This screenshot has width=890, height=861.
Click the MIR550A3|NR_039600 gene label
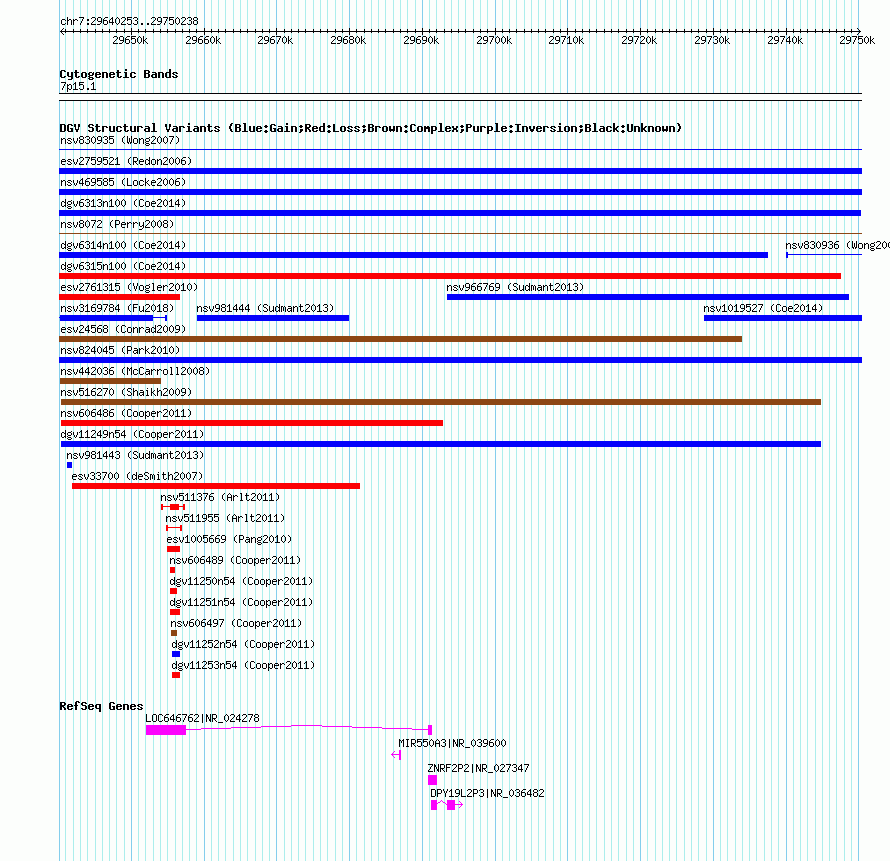[452, 743]
